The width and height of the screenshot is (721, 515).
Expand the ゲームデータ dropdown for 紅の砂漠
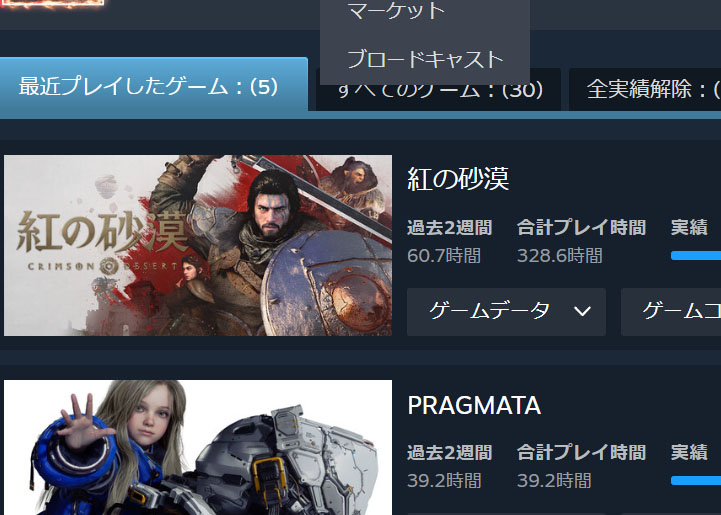(x=506, y=312)
